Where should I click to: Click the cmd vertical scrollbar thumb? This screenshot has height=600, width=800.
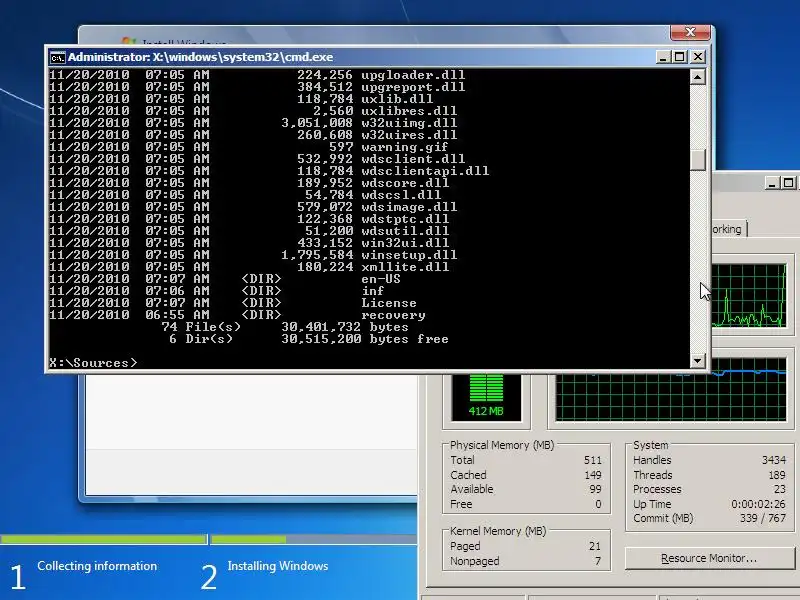697,160
